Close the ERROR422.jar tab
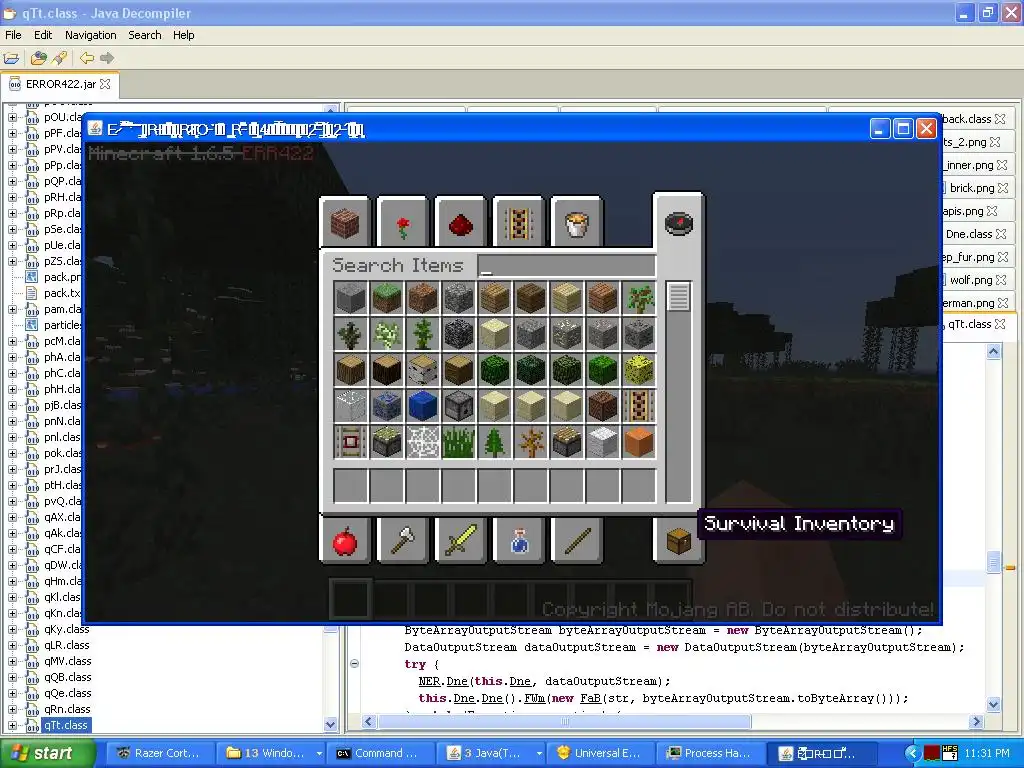Screen dimensions: 1024x768 (x=105, y=84)
